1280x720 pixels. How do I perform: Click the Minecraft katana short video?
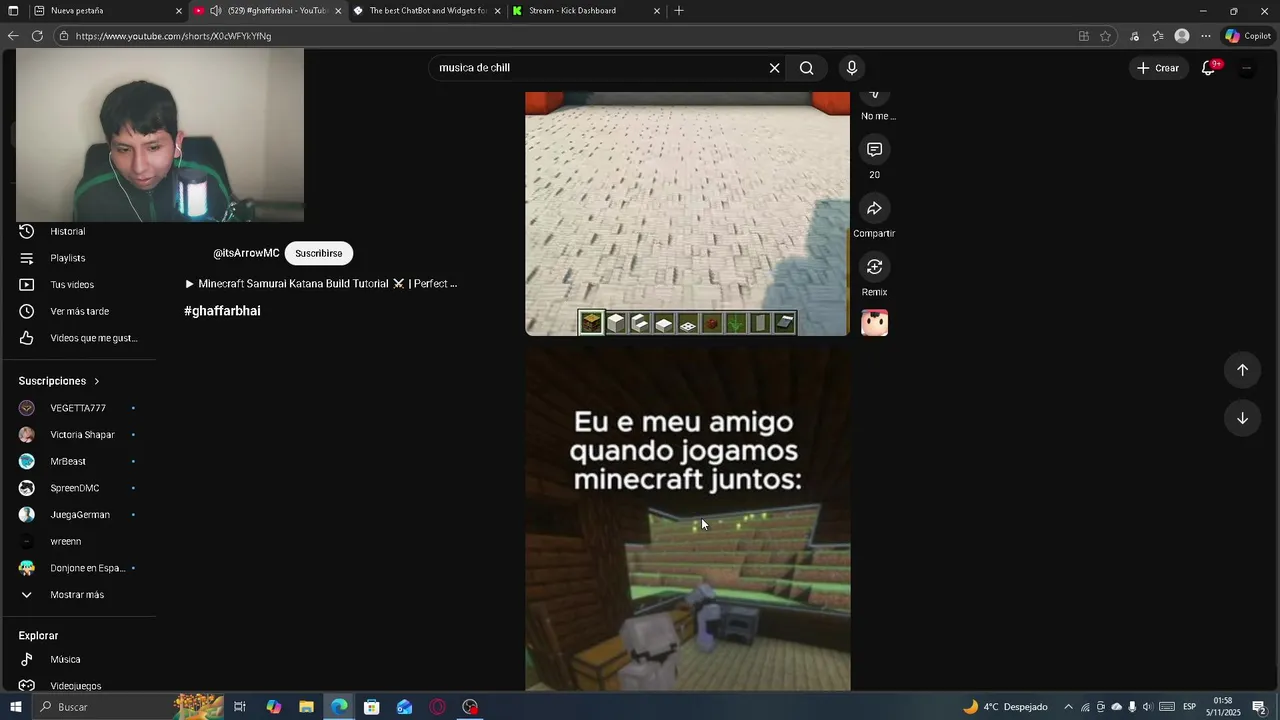[x=688, y=214]
